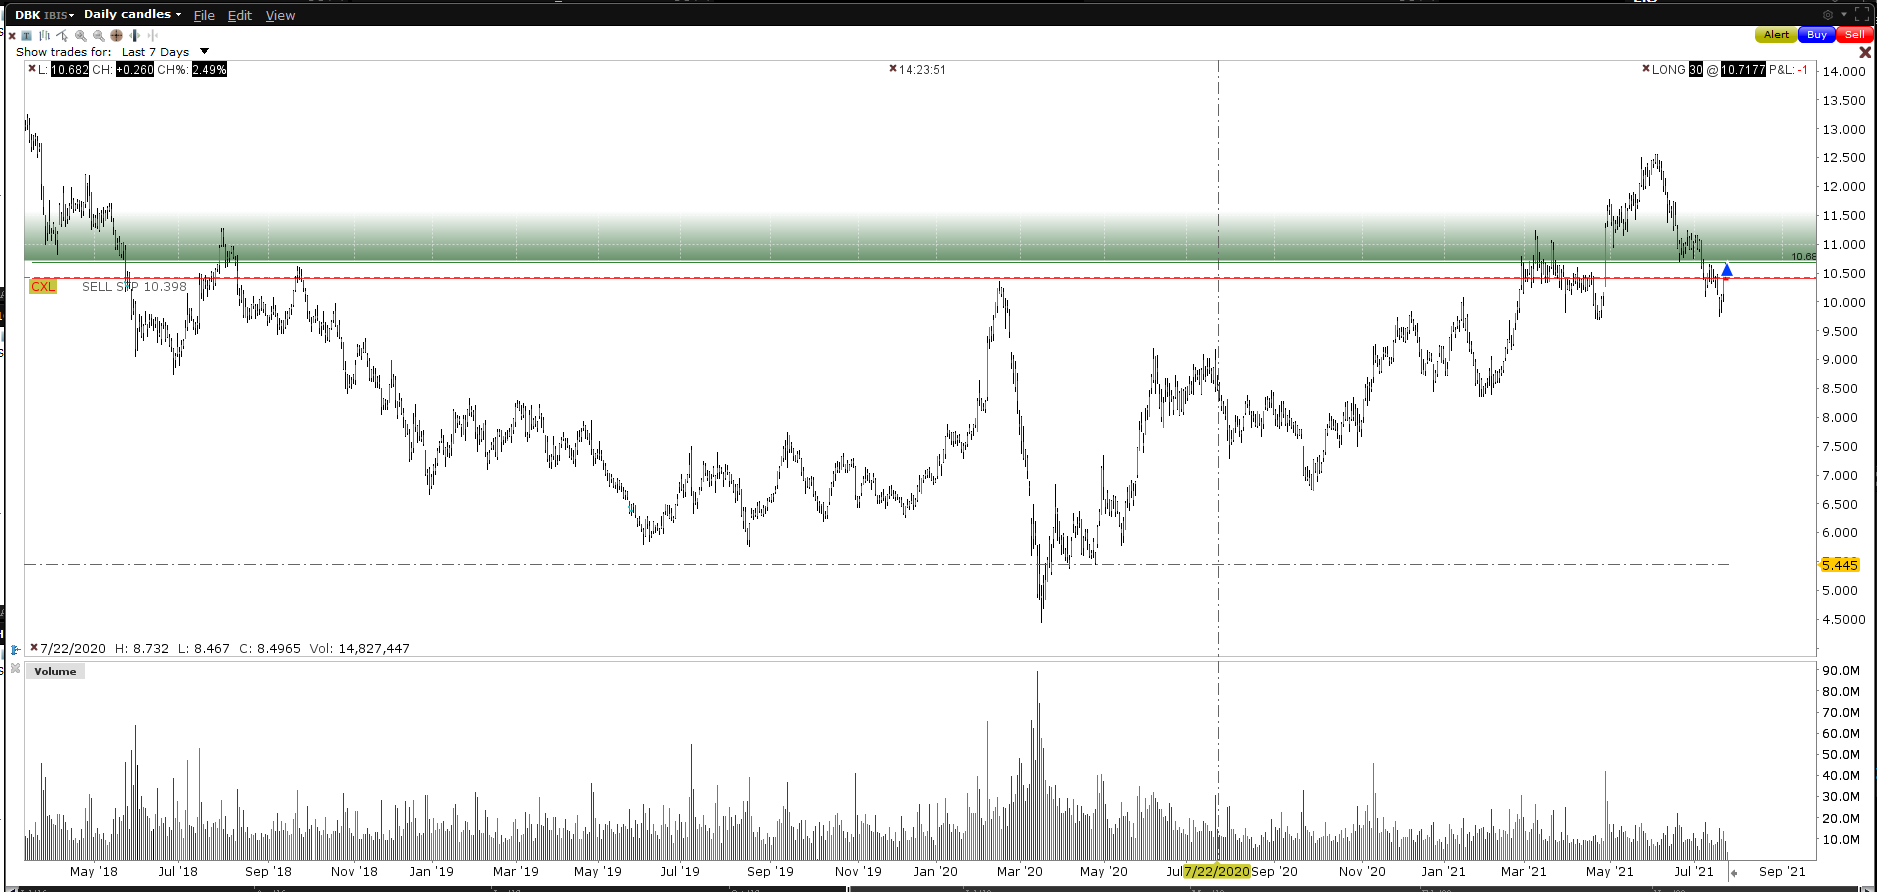Toggle the crosshair cursor tool
The height and width of the screenshot is (892, 1877).
[x=116, y=36]
